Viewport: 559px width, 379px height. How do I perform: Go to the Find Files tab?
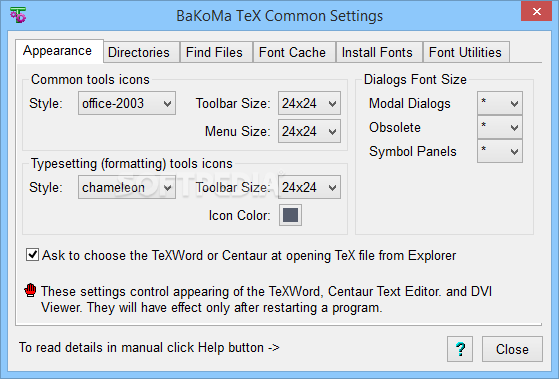coord(216,52)
